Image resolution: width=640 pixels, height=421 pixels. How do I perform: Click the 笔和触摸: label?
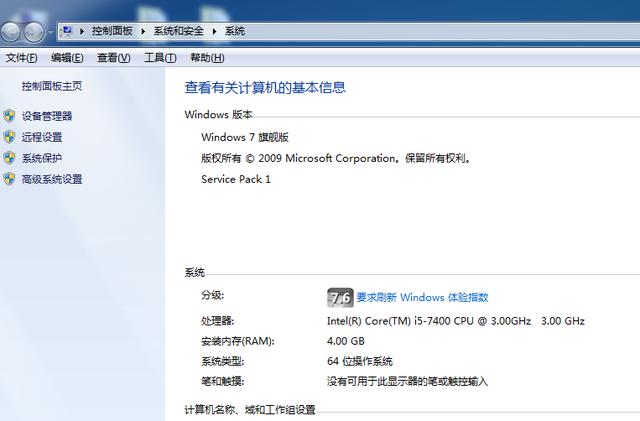[x=222, y=381]
